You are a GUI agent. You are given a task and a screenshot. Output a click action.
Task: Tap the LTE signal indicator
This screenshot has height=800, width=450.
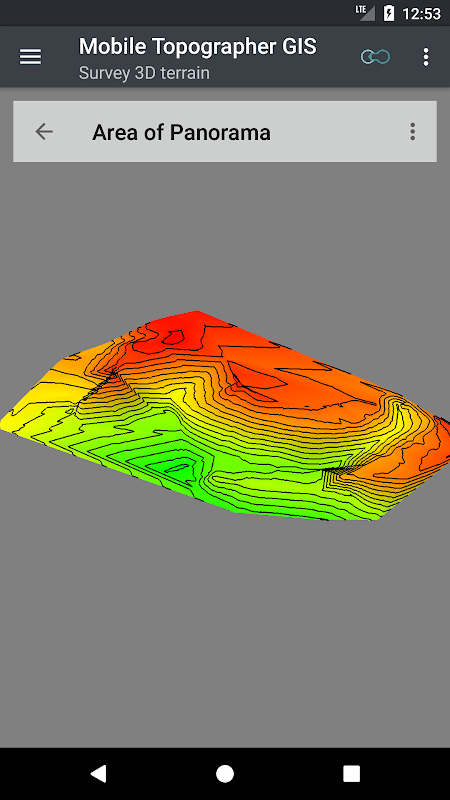(x=365, y=13)
